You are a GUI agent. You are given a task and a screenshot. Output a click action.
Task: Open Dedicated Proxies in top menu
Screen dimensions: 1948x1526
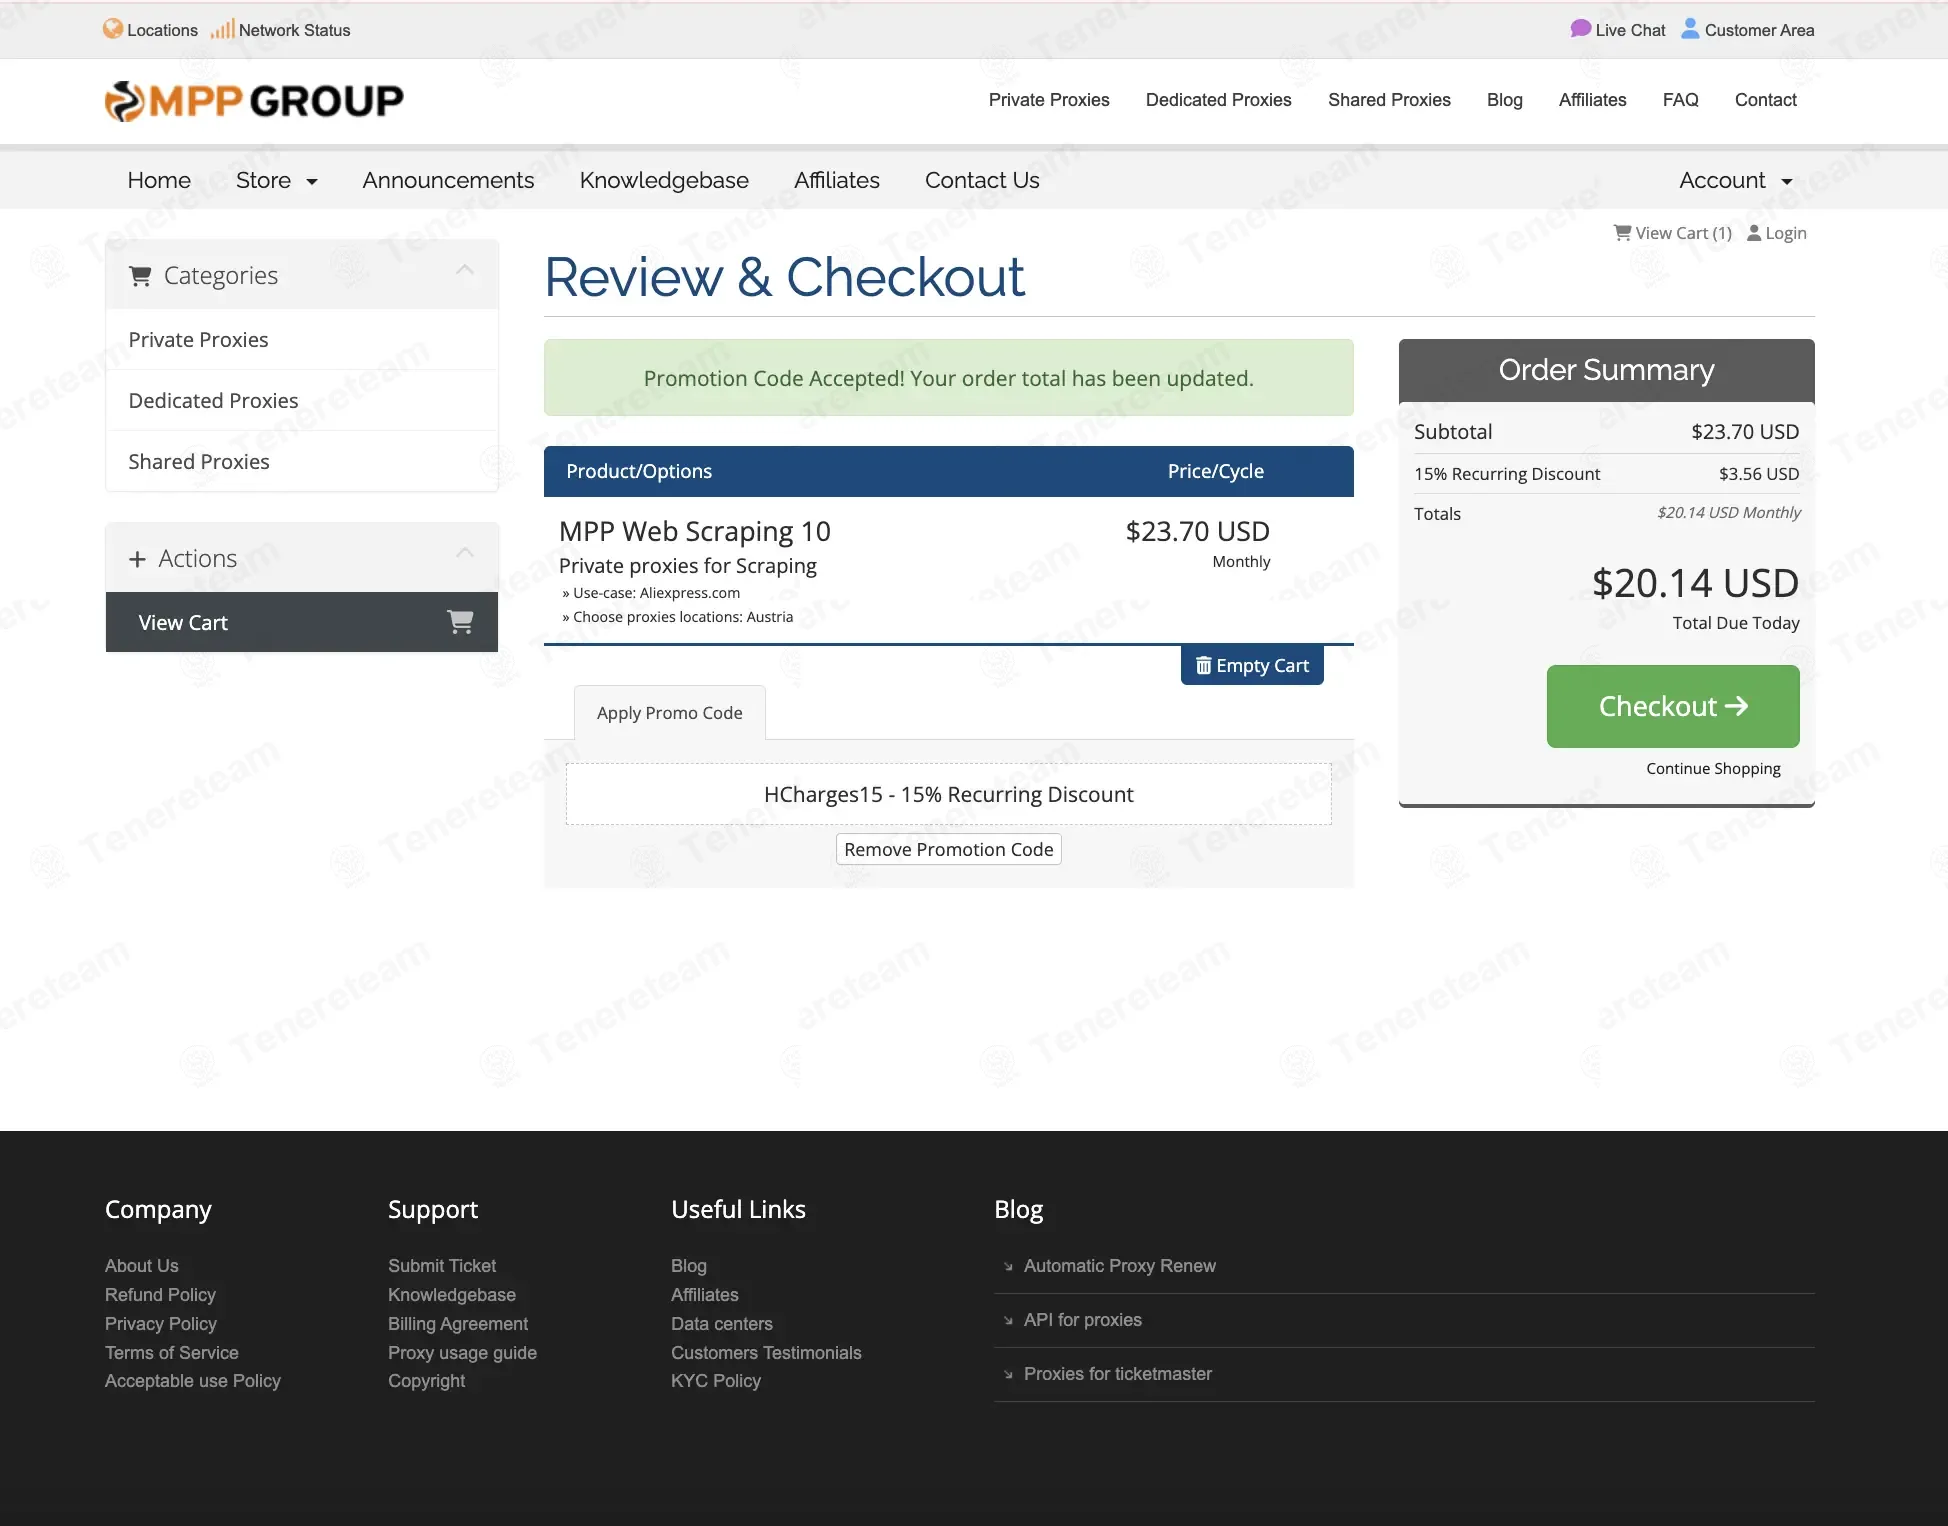(1219, 100)
